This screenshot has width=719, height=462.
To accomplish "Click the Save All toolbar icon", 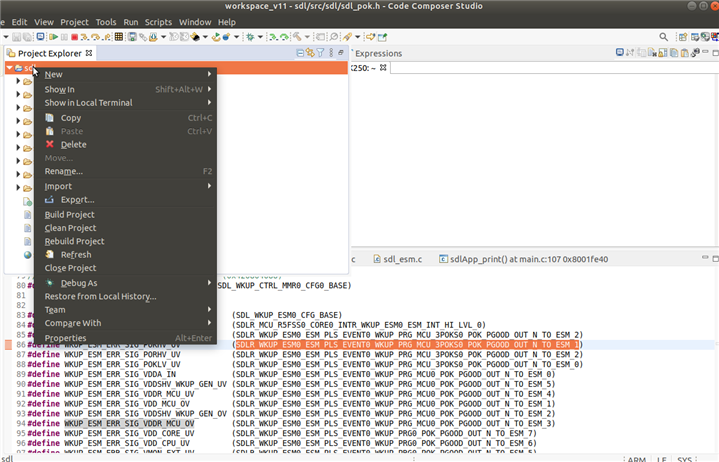I will pyautogui.click(x=27, y=37).
